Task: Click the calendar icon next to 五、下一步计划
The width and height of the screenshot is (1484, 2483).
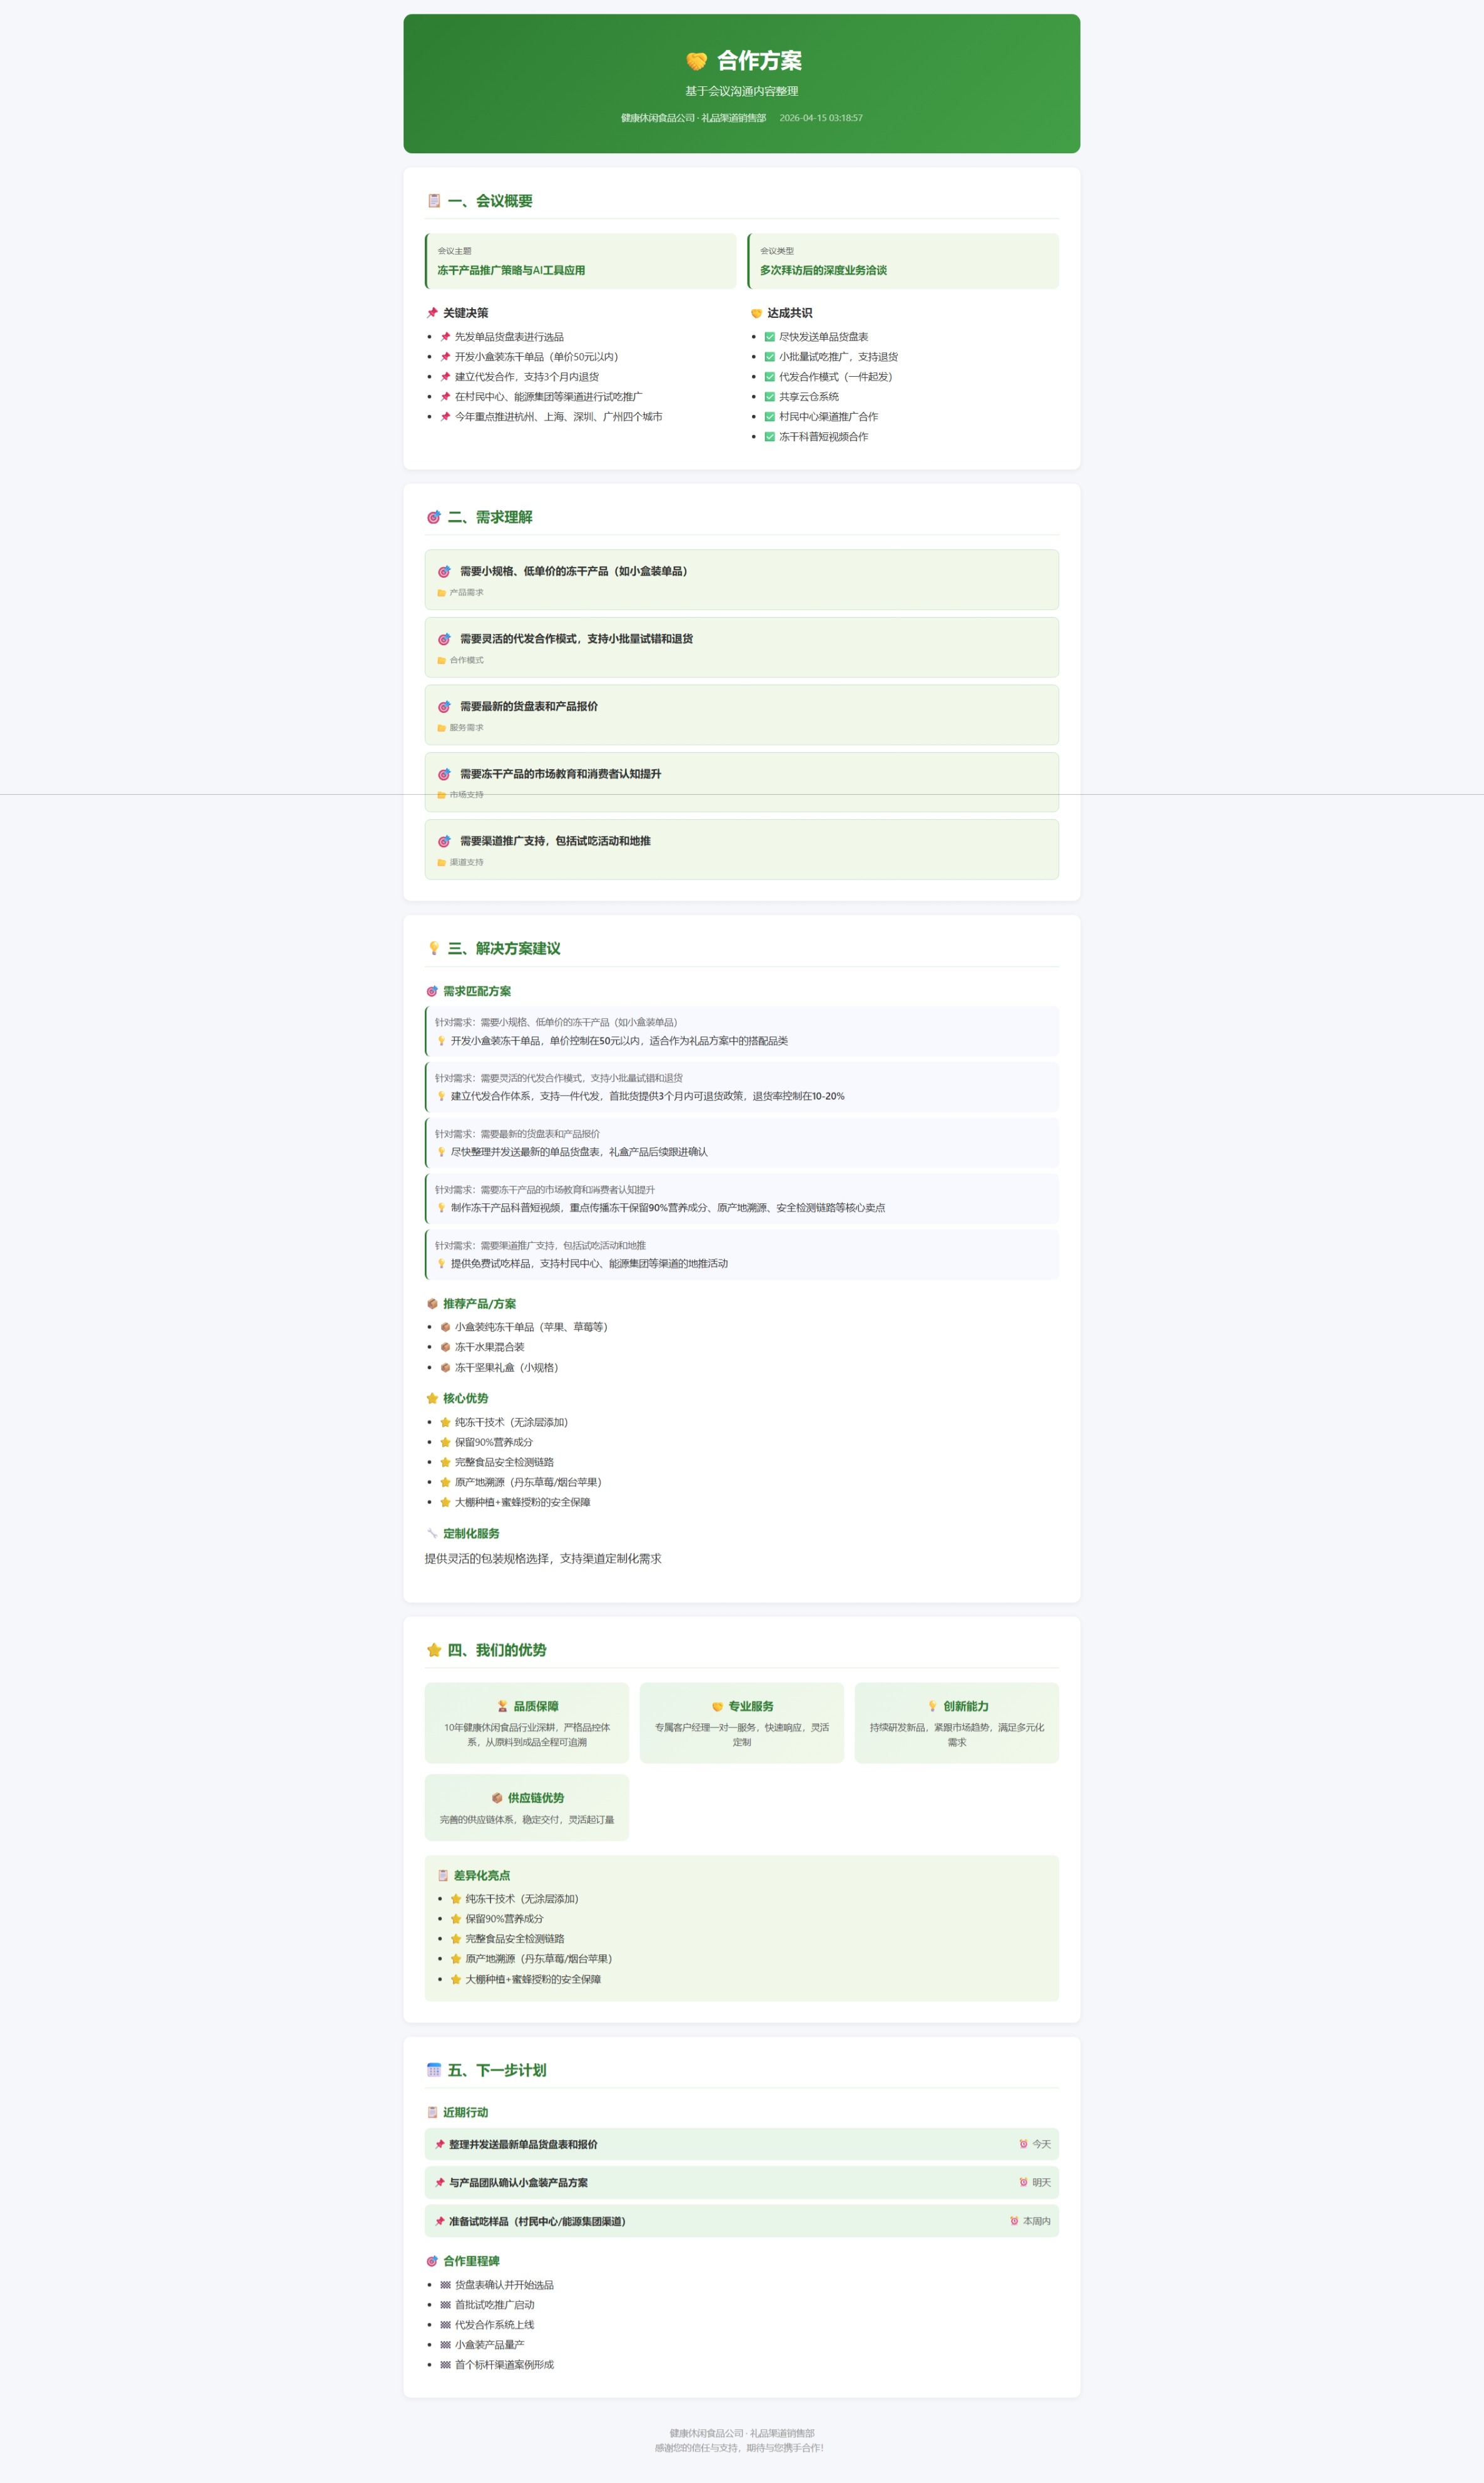Action: click(x=434, y=2070)
